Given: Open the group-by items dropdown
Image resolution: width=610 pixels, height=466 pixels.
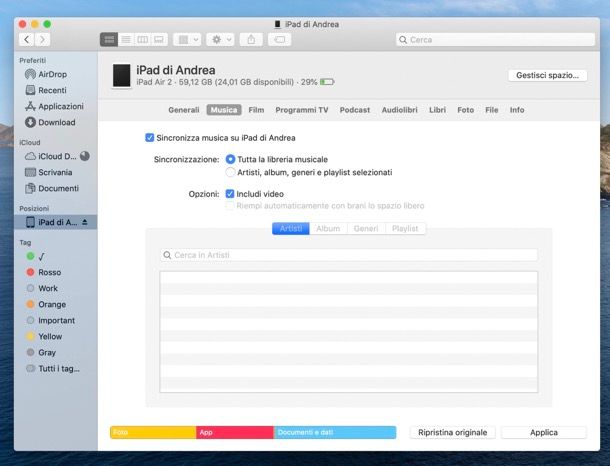Looking at the screenshot, I should (x=187, y=39).
